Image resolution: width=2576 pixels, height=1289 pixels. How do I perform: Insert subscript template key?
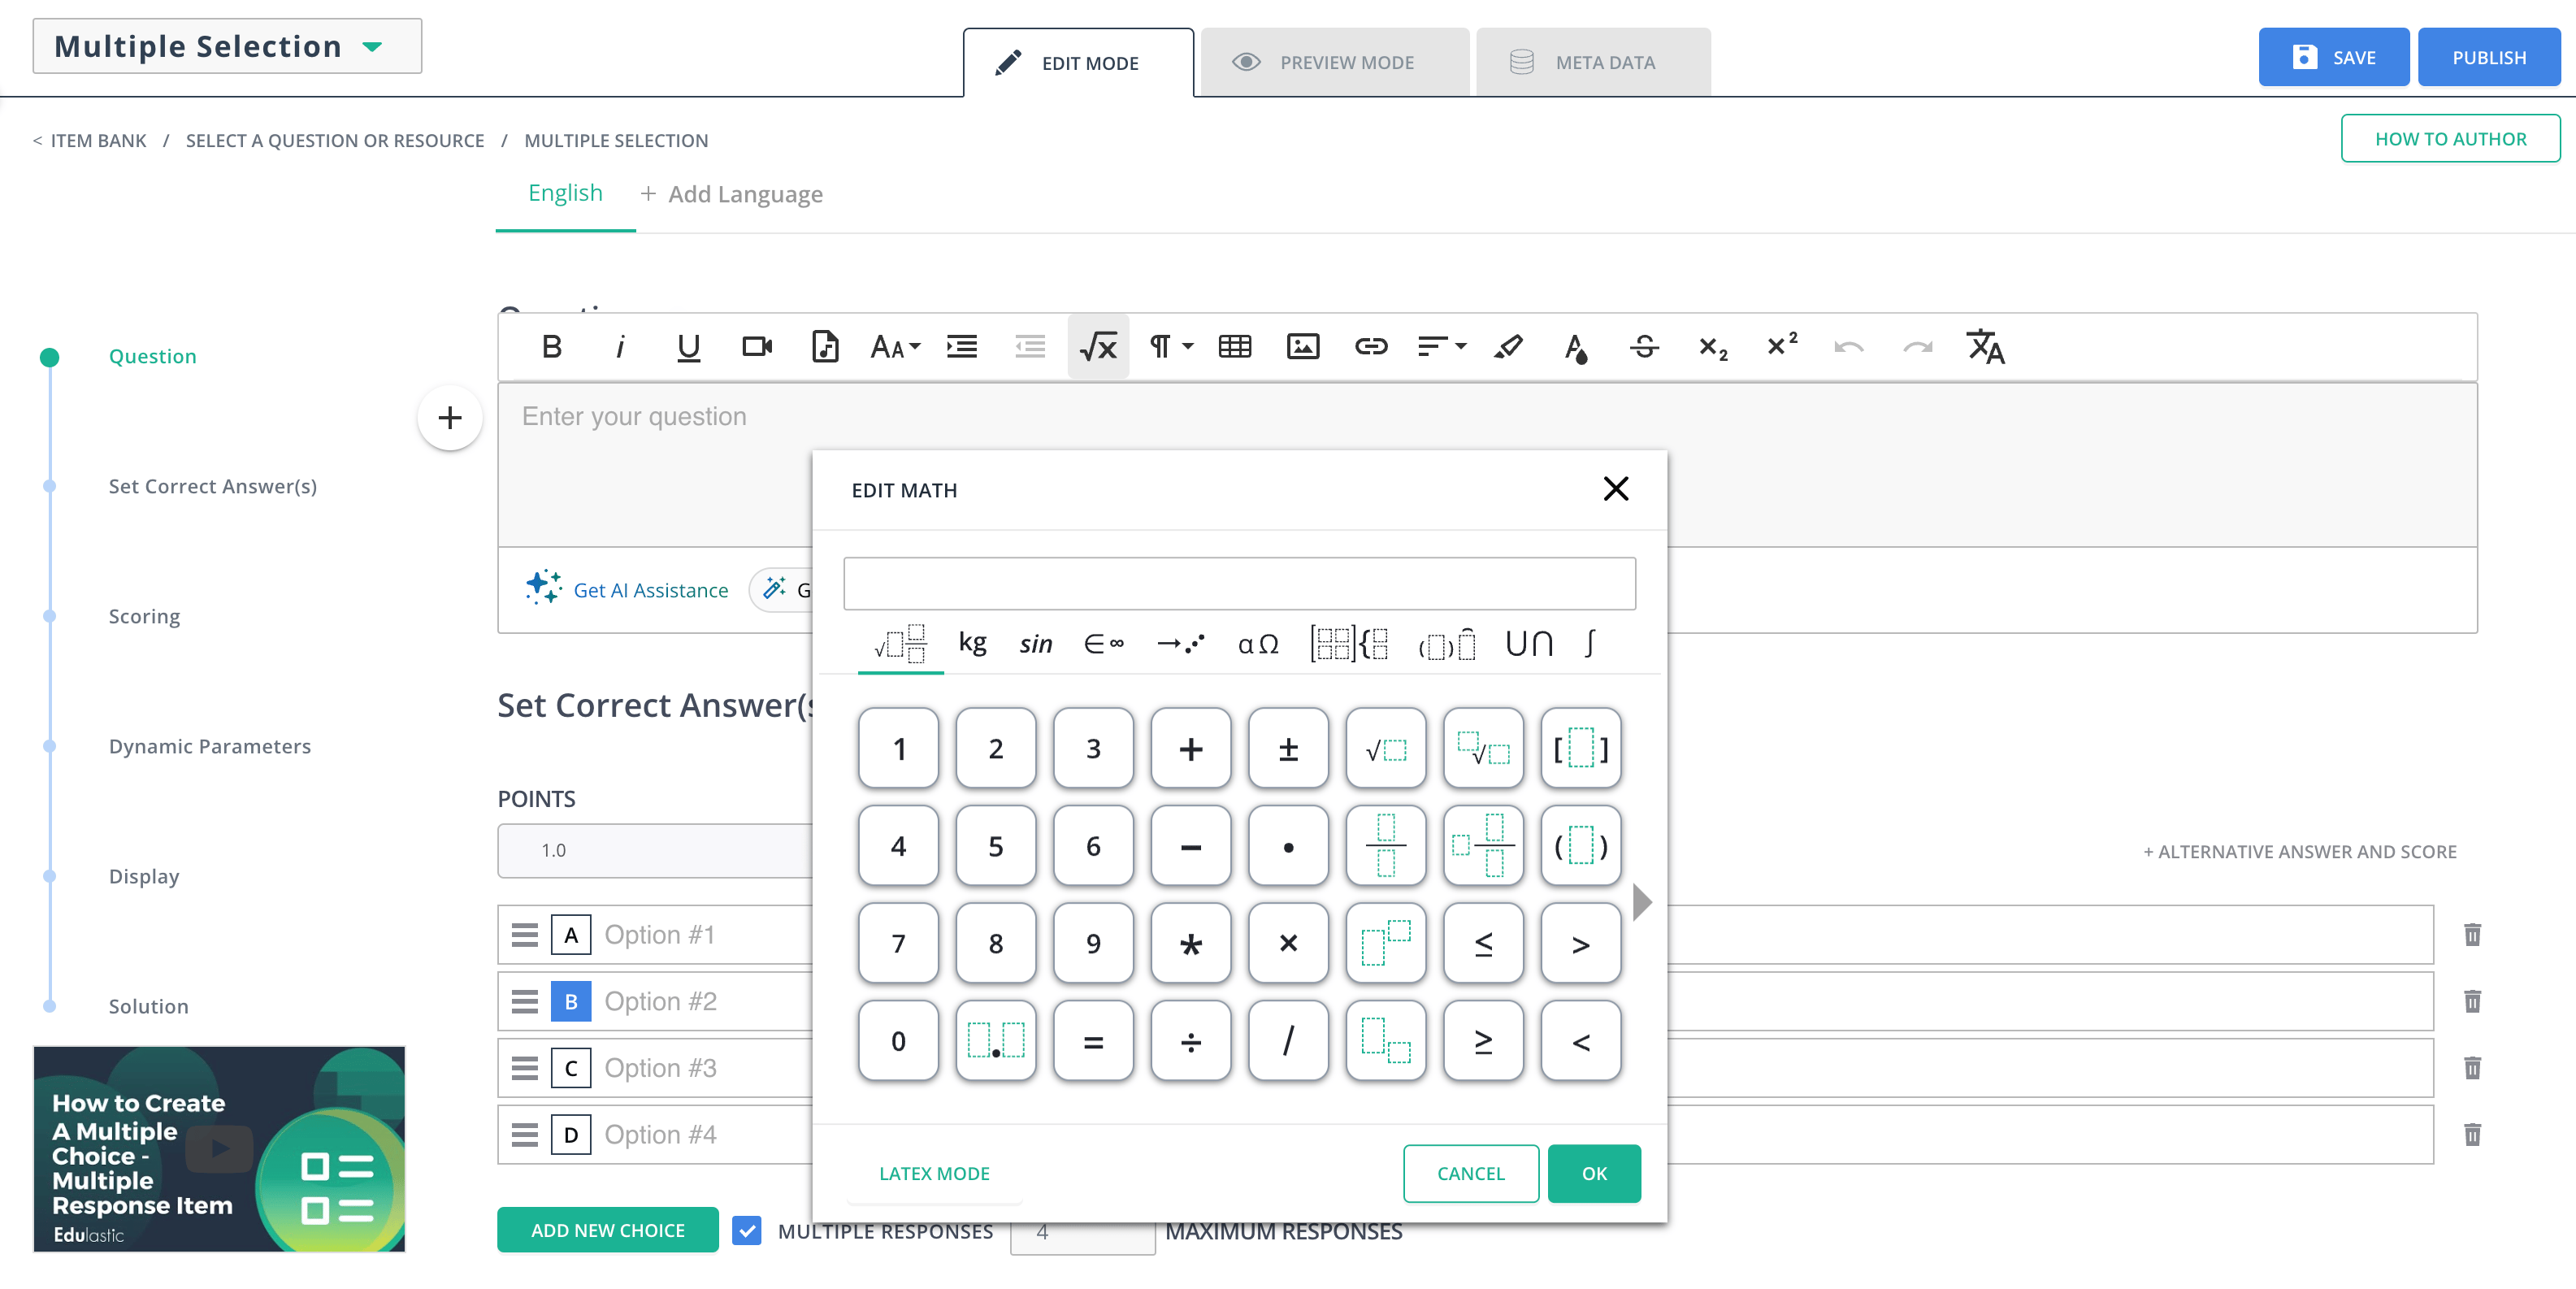click(x=1386, y=1041)
